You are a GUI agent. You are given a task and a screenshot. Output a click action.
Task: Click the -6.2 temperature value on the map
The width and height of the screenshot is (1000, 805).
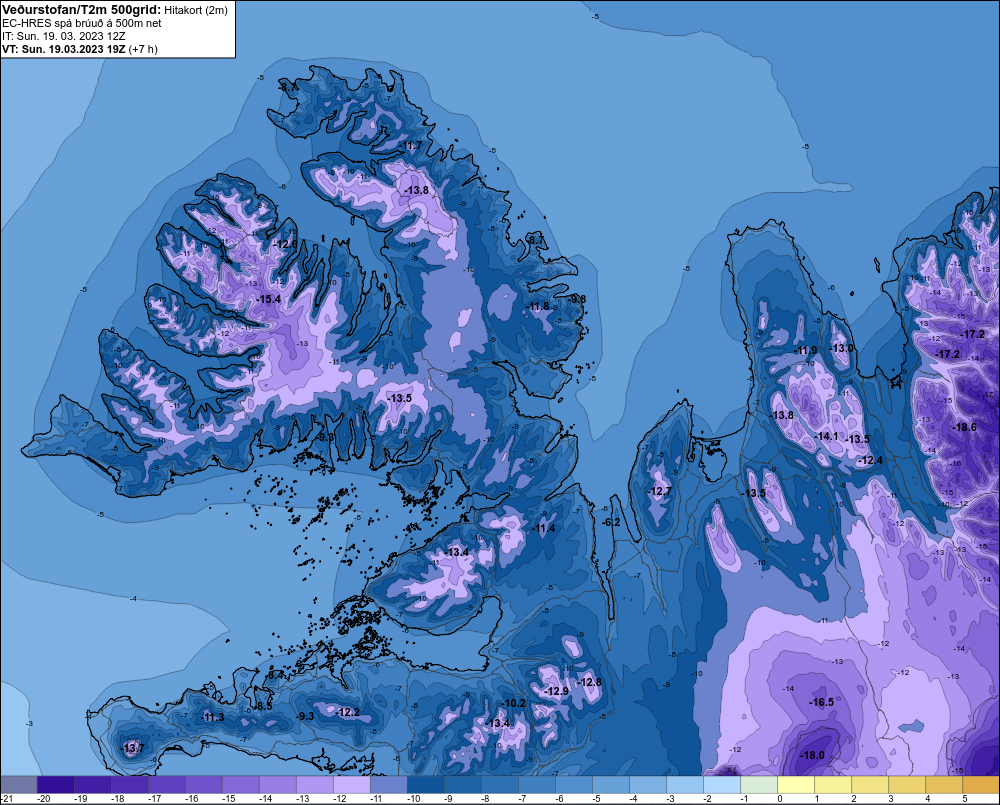[x=611, y=522]
